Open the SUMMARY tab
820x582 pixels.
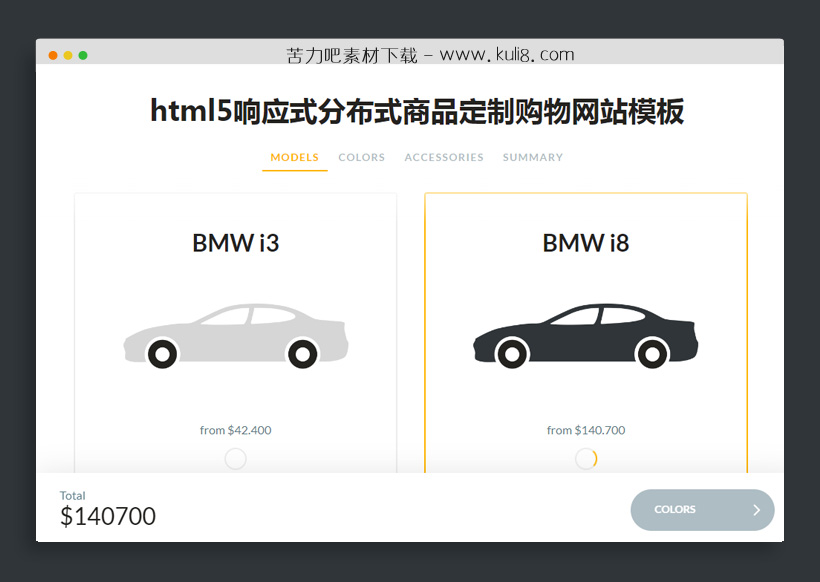(x=532, y=157)
